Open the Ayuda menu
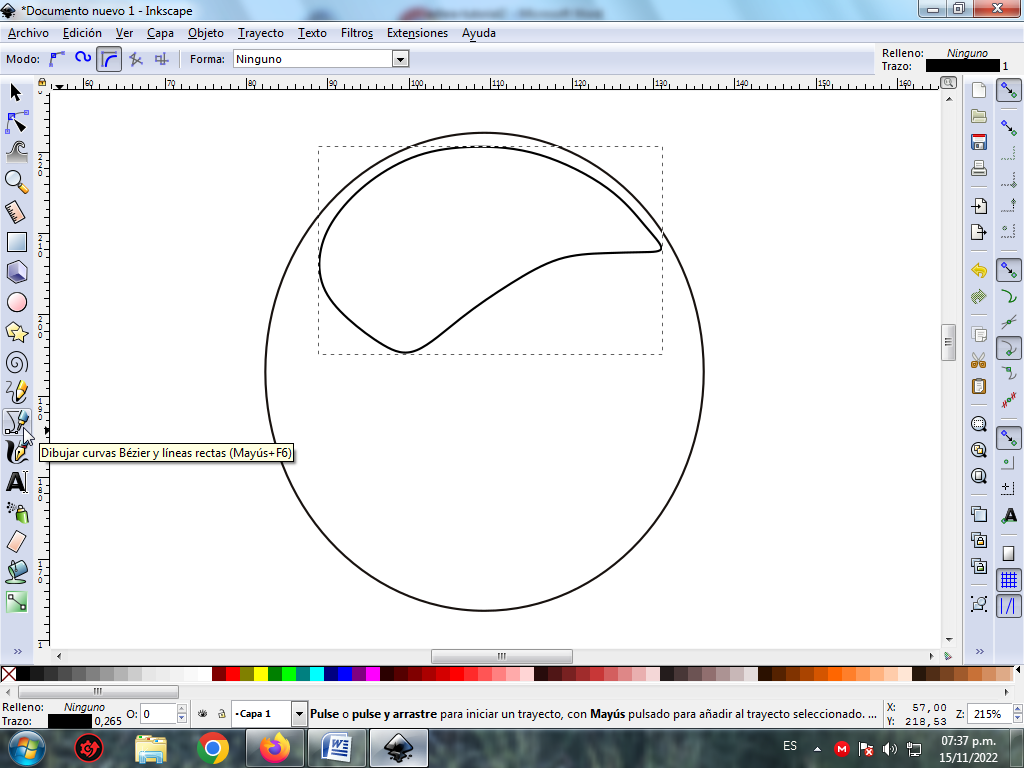The width and height of the screenshot is (1024, 768). pyautogui.click(x=479, y=33)
